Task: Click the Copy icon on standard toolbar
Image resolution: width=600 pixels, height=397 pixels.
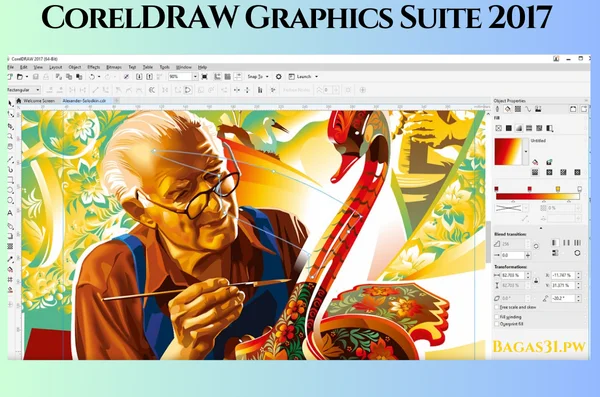Action: click(x=69, y=77)
